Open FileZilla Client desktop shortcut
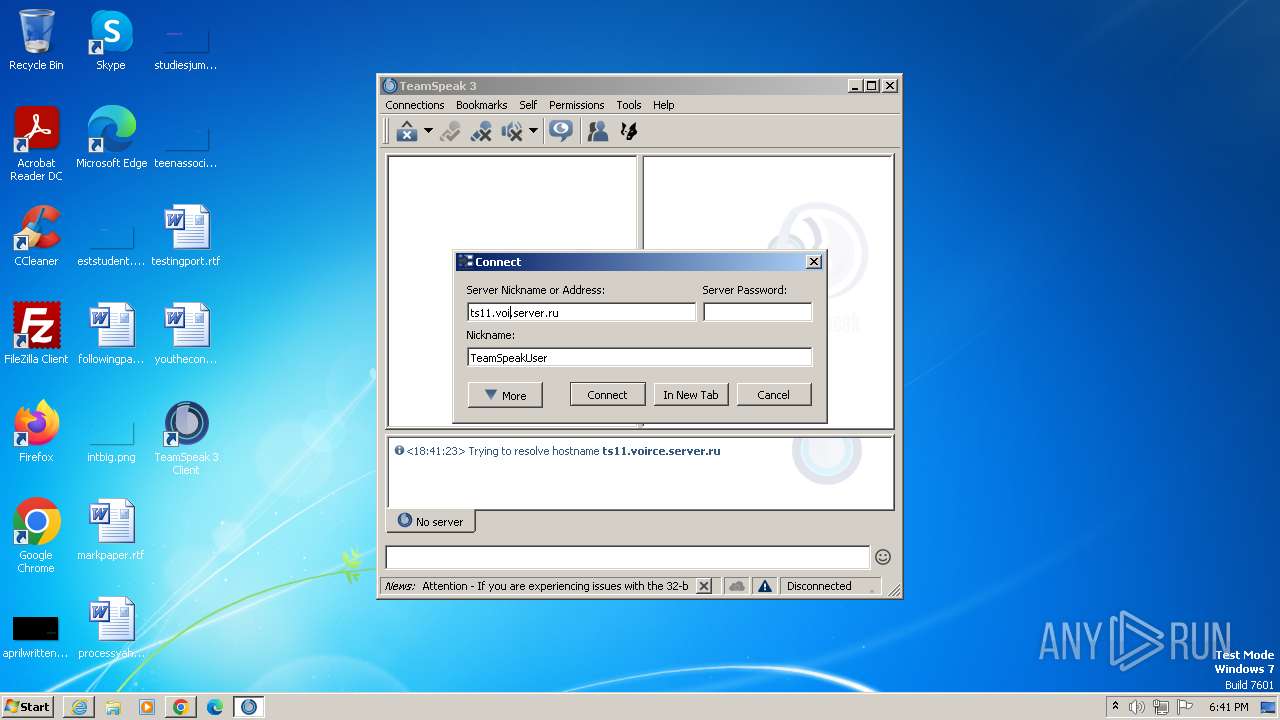1280x720 pixels. pyautogui.click(x=36, y=333)
